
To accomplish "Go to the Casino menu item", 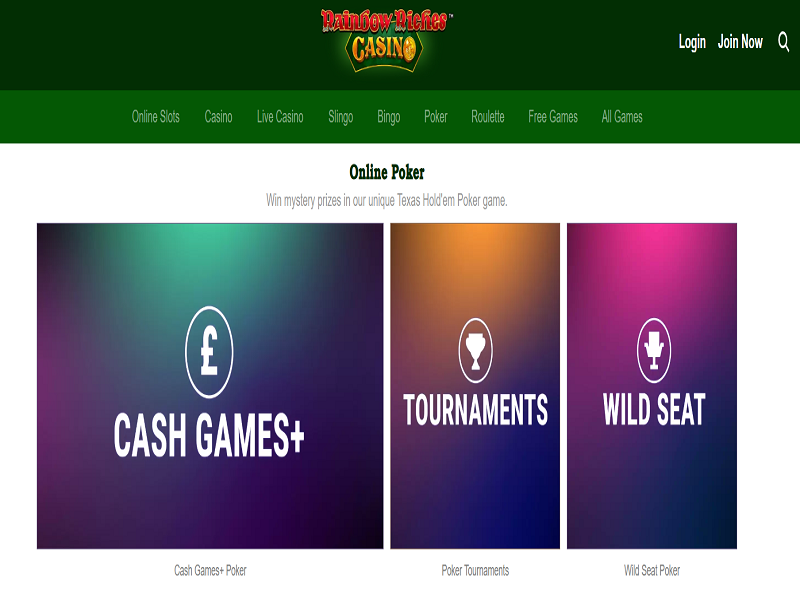I will (218, 117).
